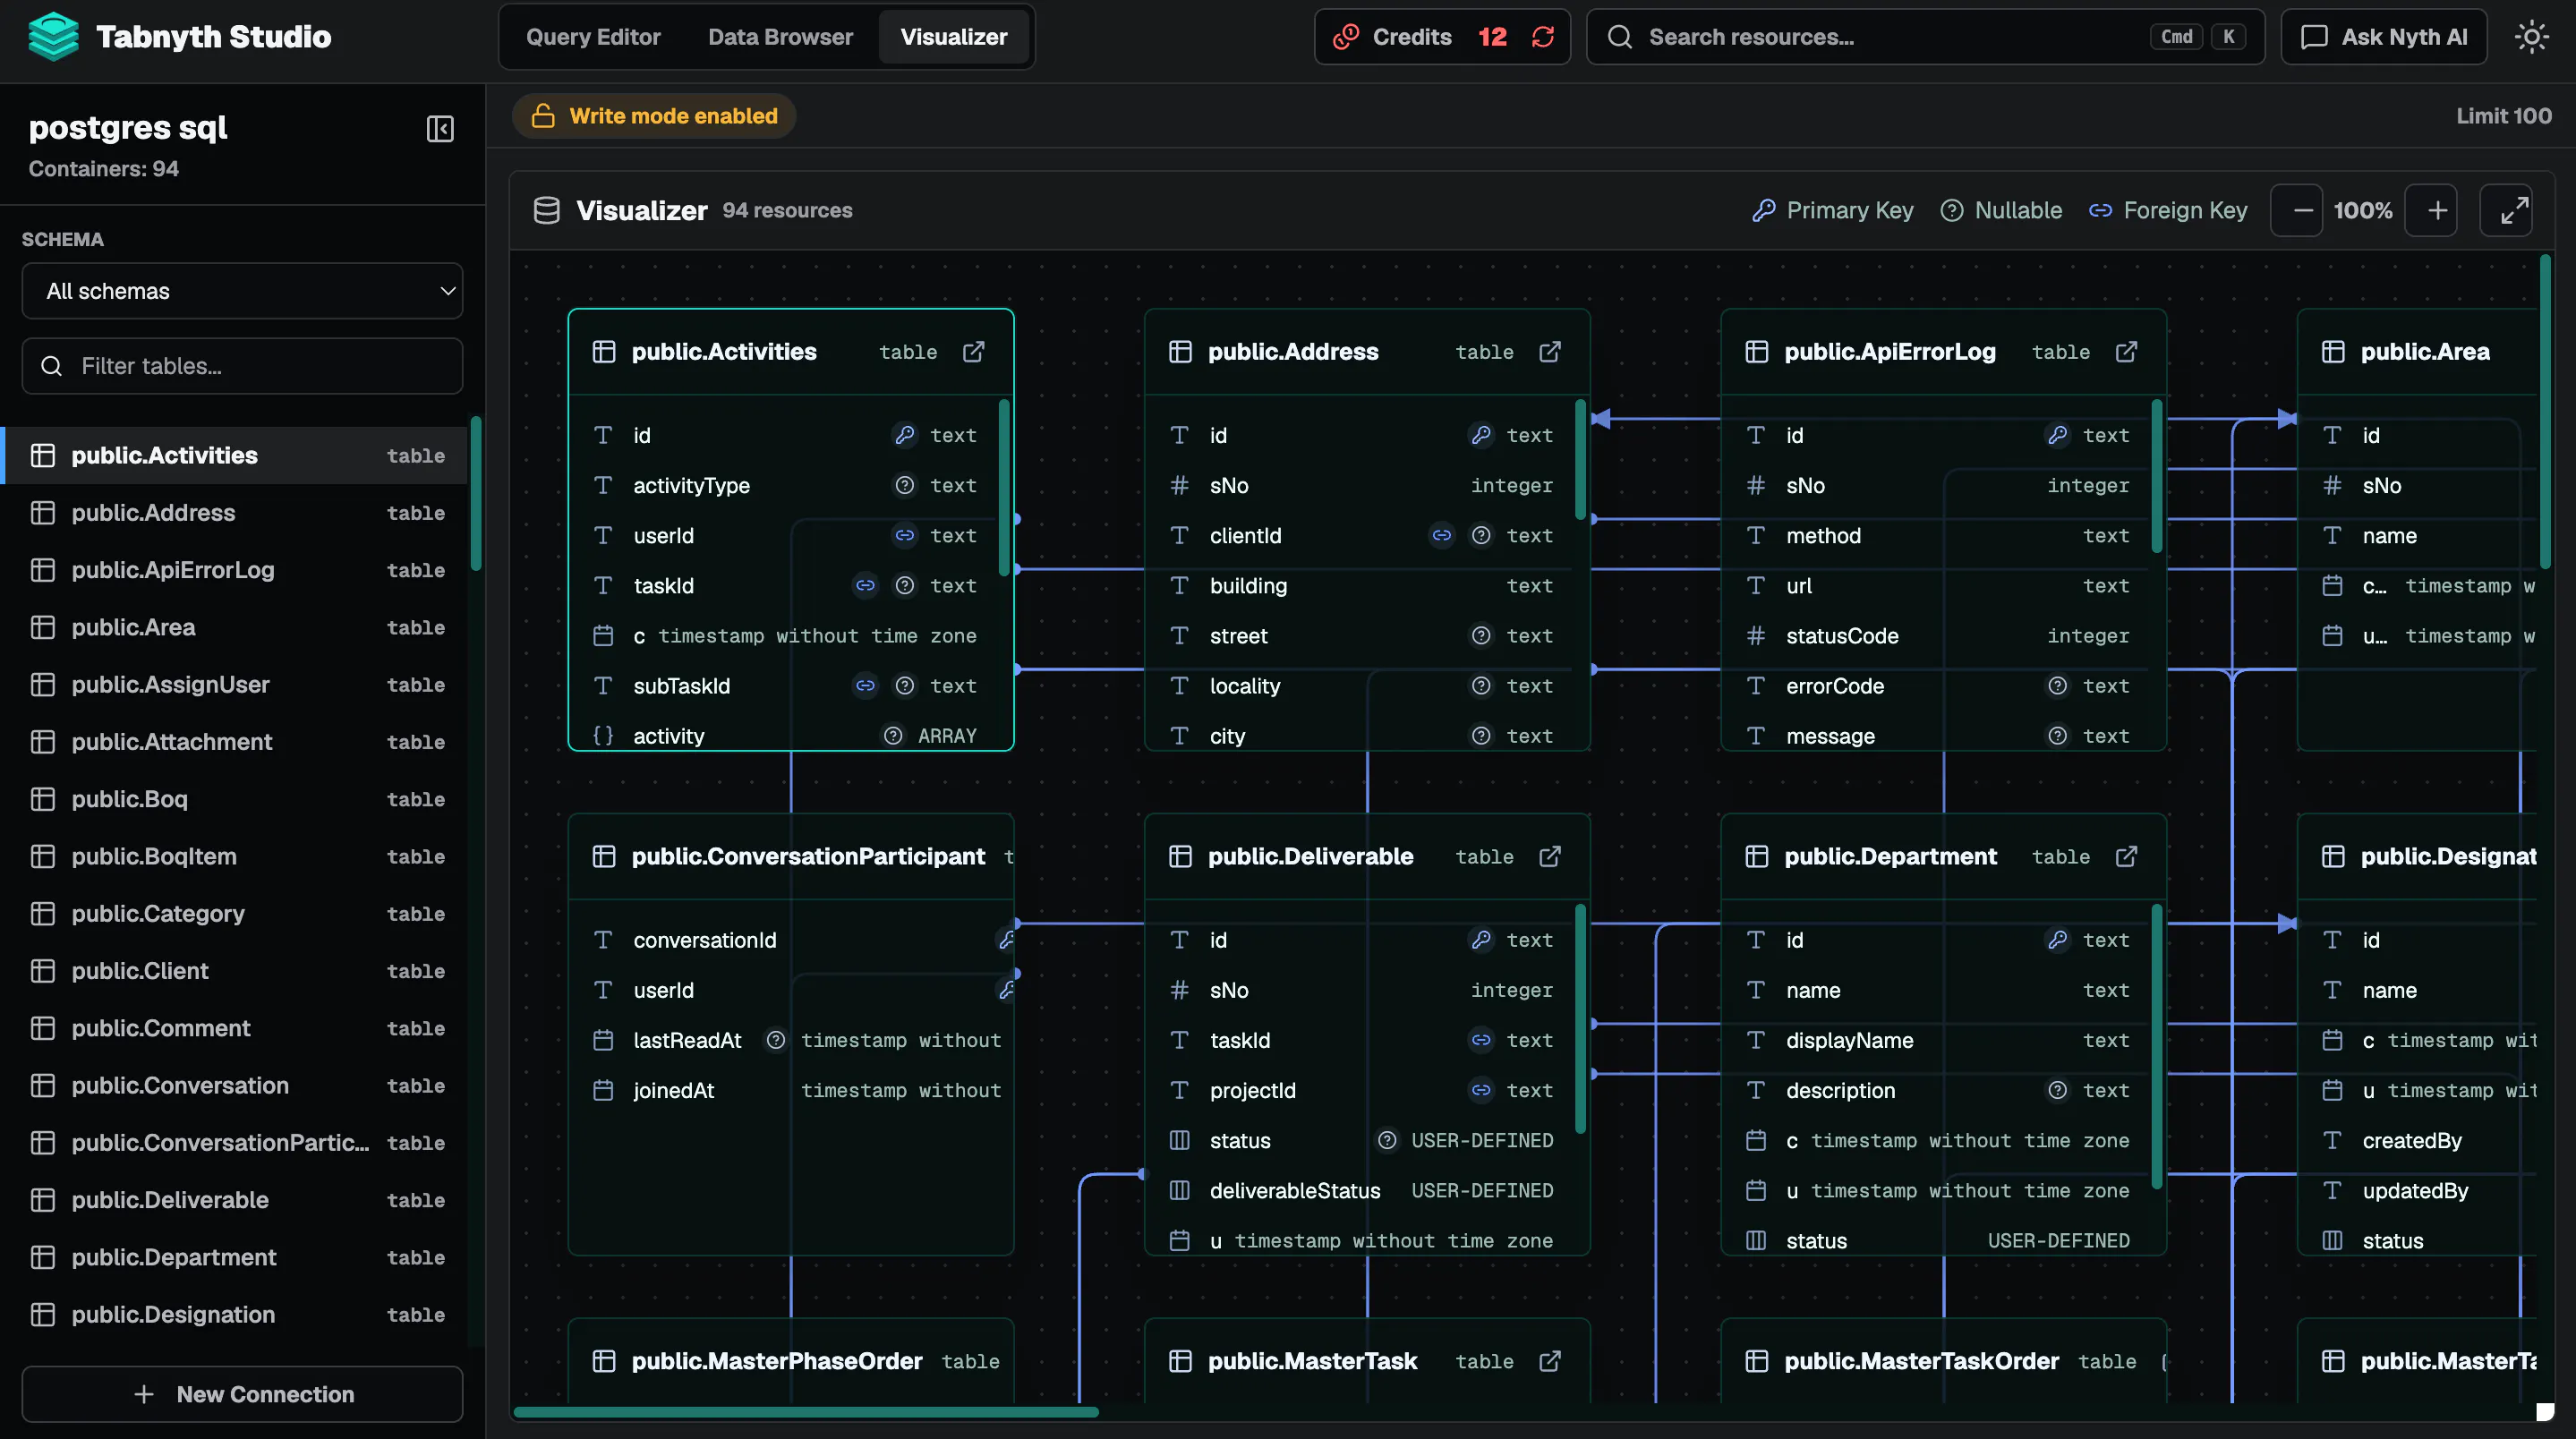Toggle light theme with the sun icon
Viewport: 2576px width, 1439px height.
[2531, 37]
